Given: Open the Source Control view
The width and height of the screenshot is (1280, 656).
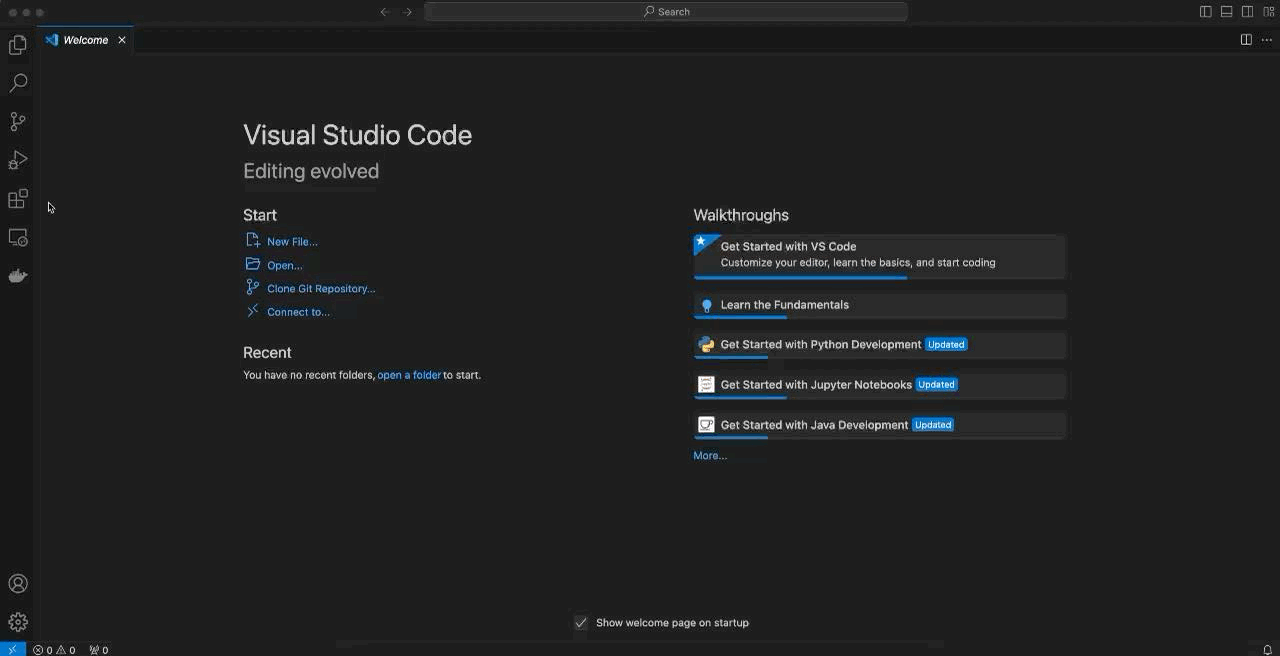Looking at the screenshot, I should click(17, 121).
